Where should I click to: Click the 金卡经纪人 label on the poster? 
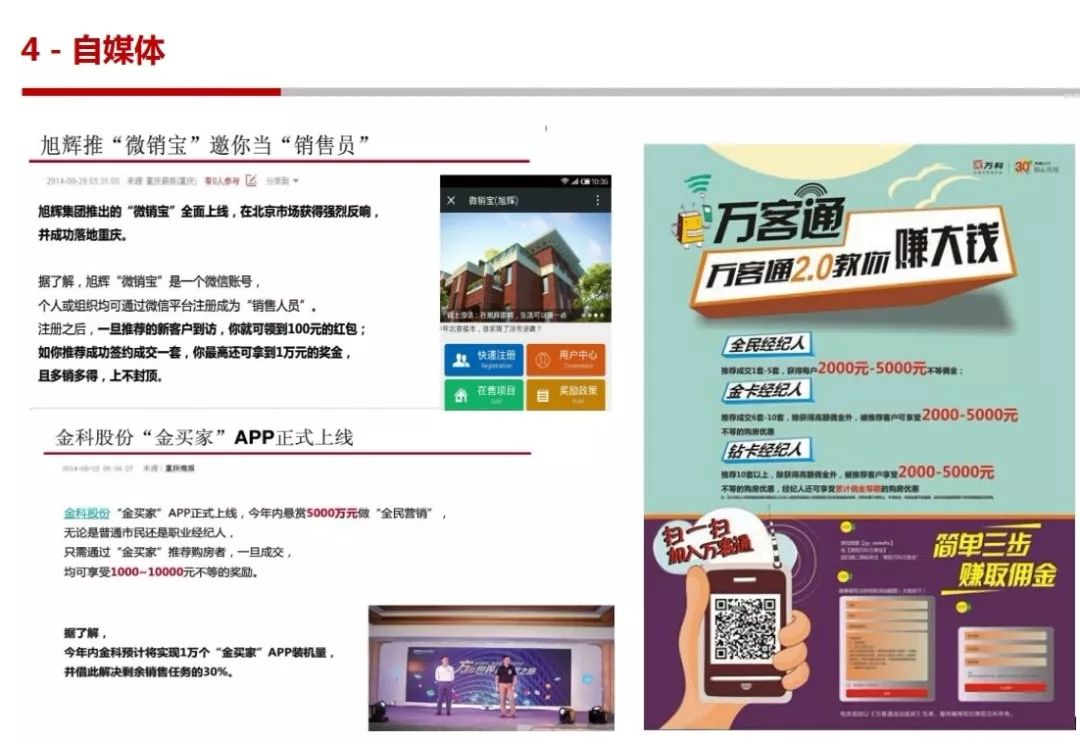(767, 391)
